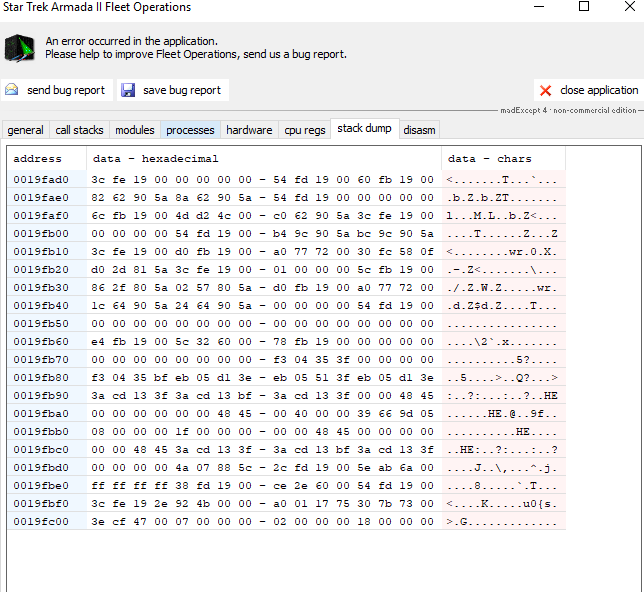Click hex data beginning 'ff ff ff ff 38 fd'
Viewport: 644px width, 592px height.
pos(262,486)
